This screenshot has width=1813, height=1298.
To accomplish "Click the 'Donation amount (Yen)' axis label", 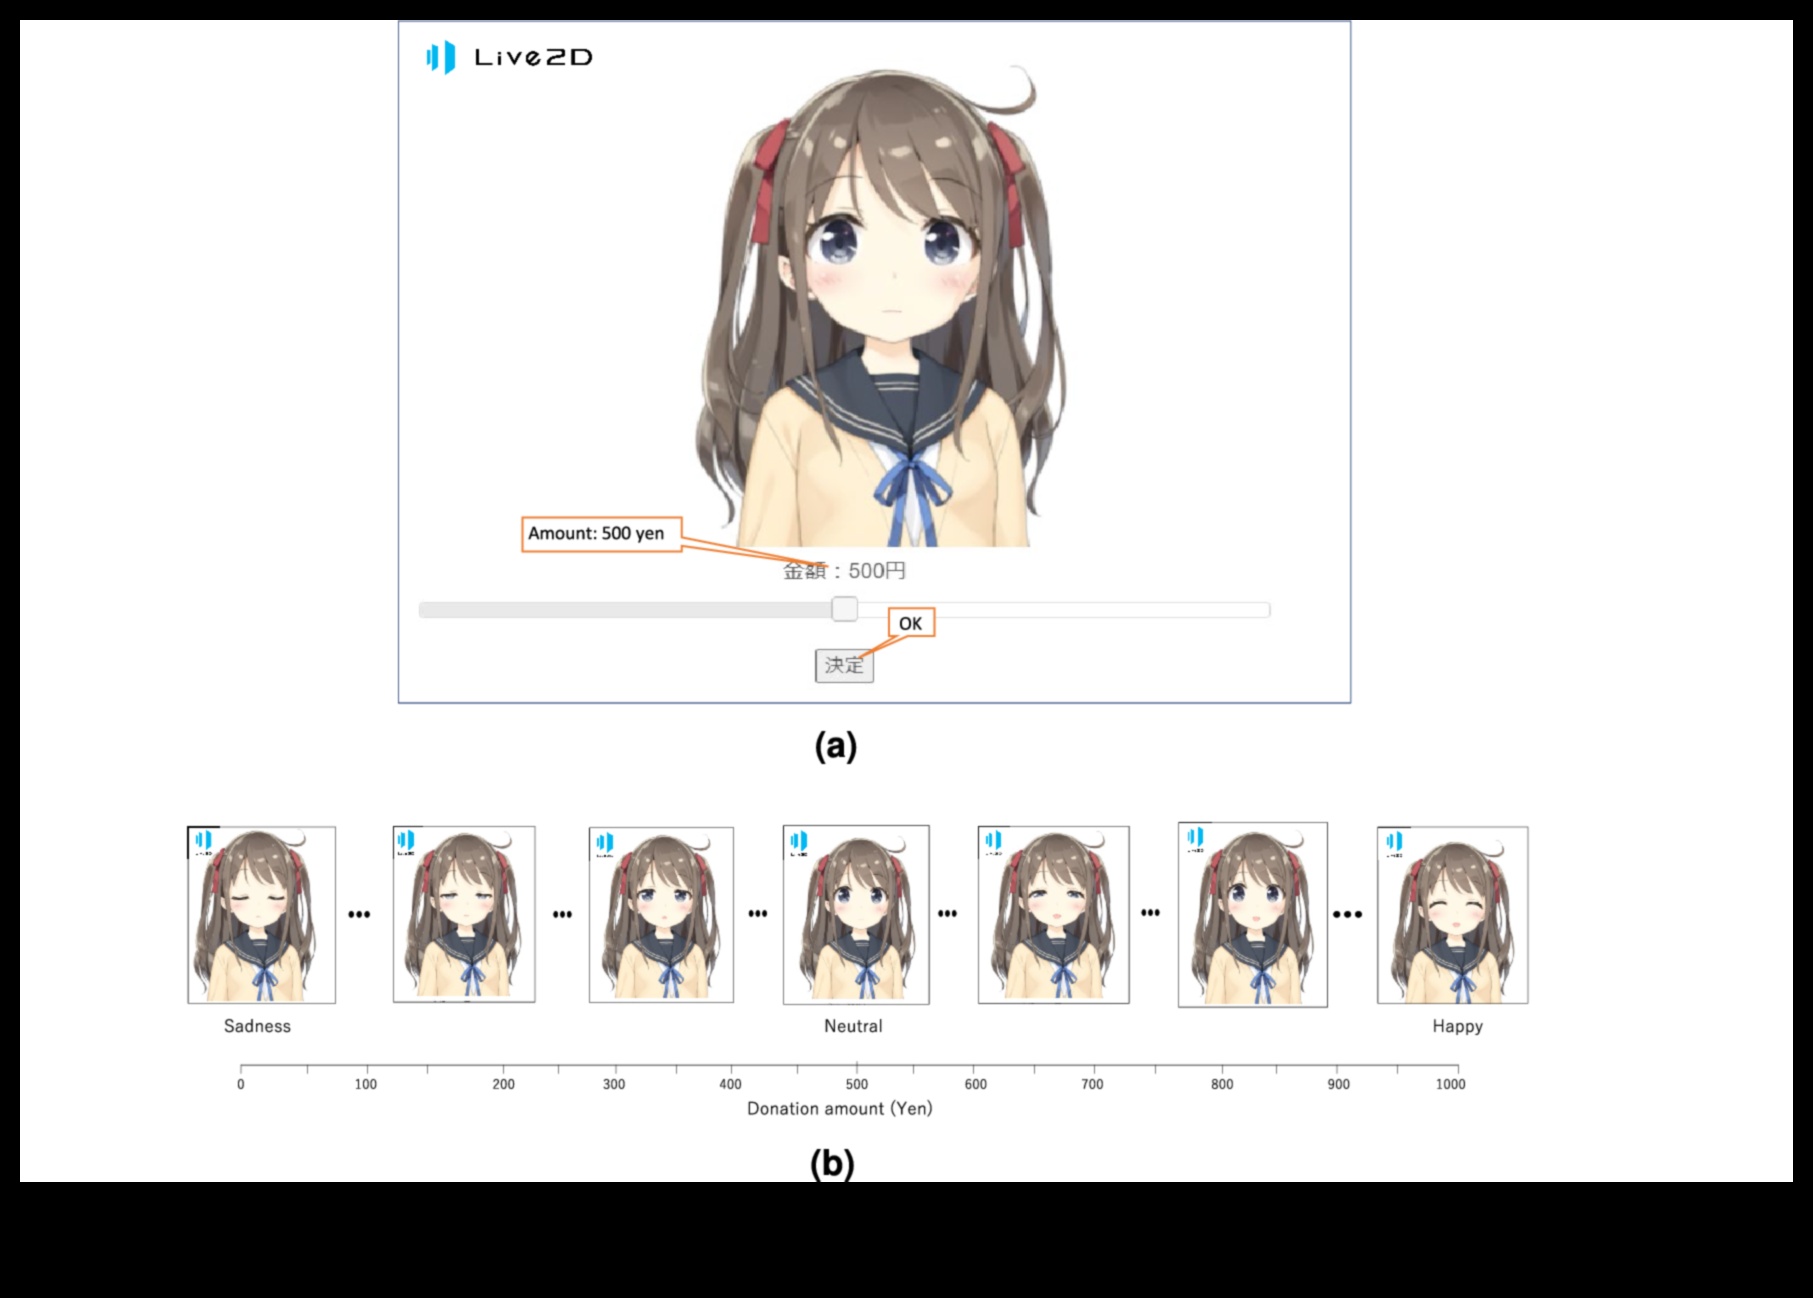I will click(x=840, y=1108).
